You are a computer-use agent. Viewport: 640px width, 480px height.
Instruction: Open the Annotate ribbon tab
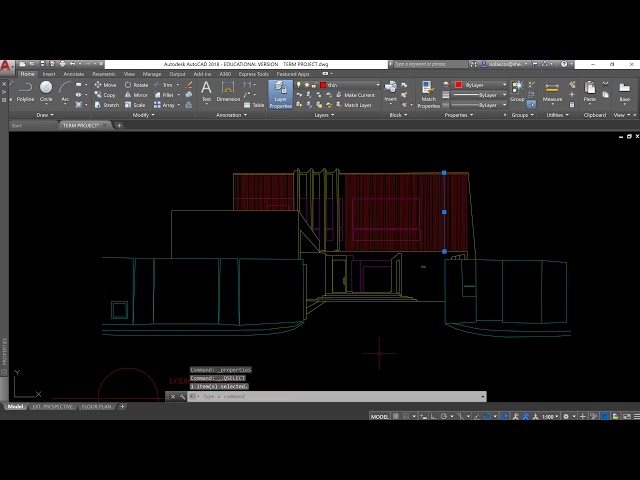pos(74,74)
